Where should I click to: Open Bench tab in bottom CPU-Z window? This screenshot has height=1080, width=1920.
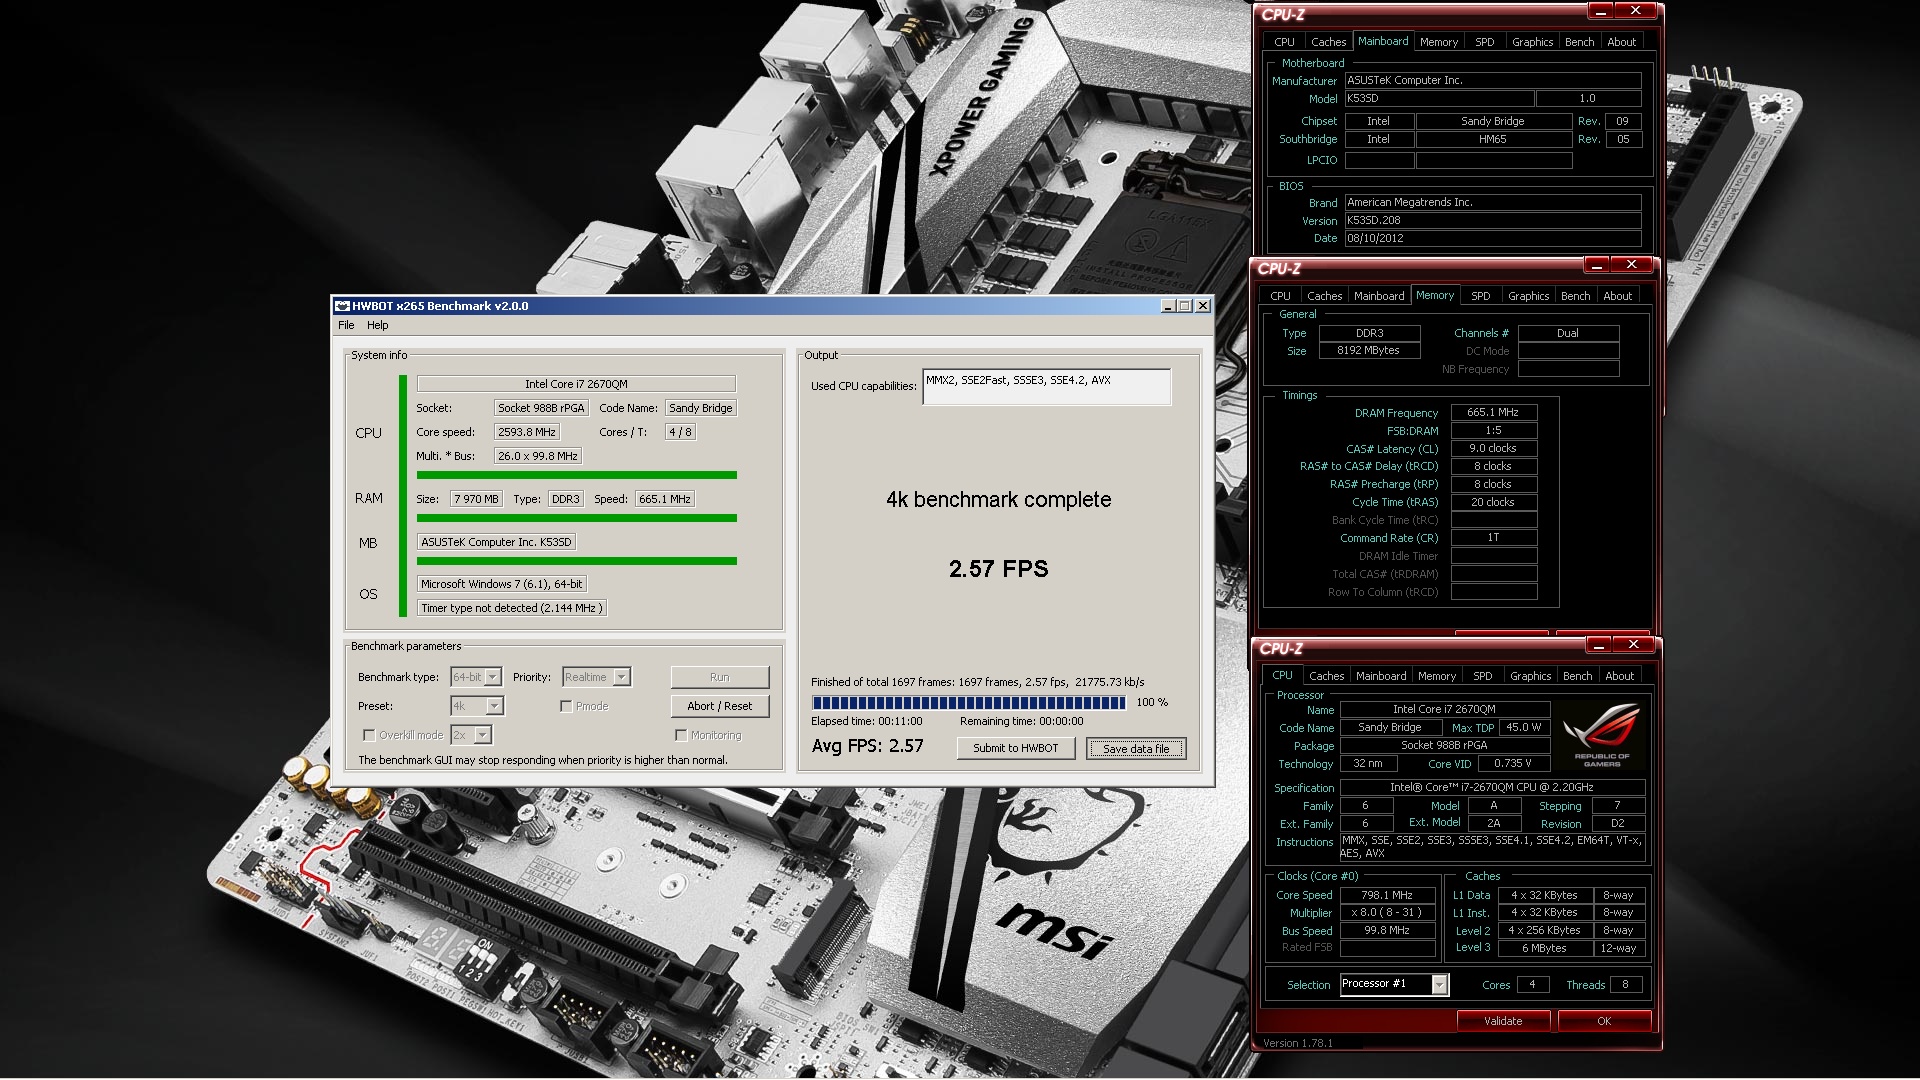(x=1577, y=676)
